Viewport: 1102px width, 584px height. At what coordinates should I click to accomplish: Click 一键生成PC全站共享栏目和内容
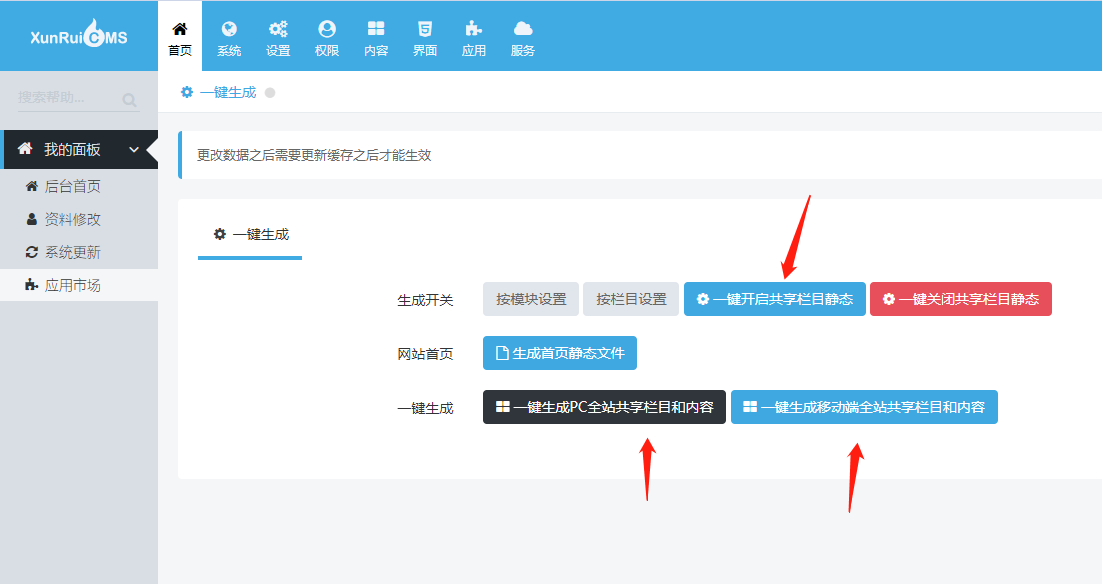(604, 406)
